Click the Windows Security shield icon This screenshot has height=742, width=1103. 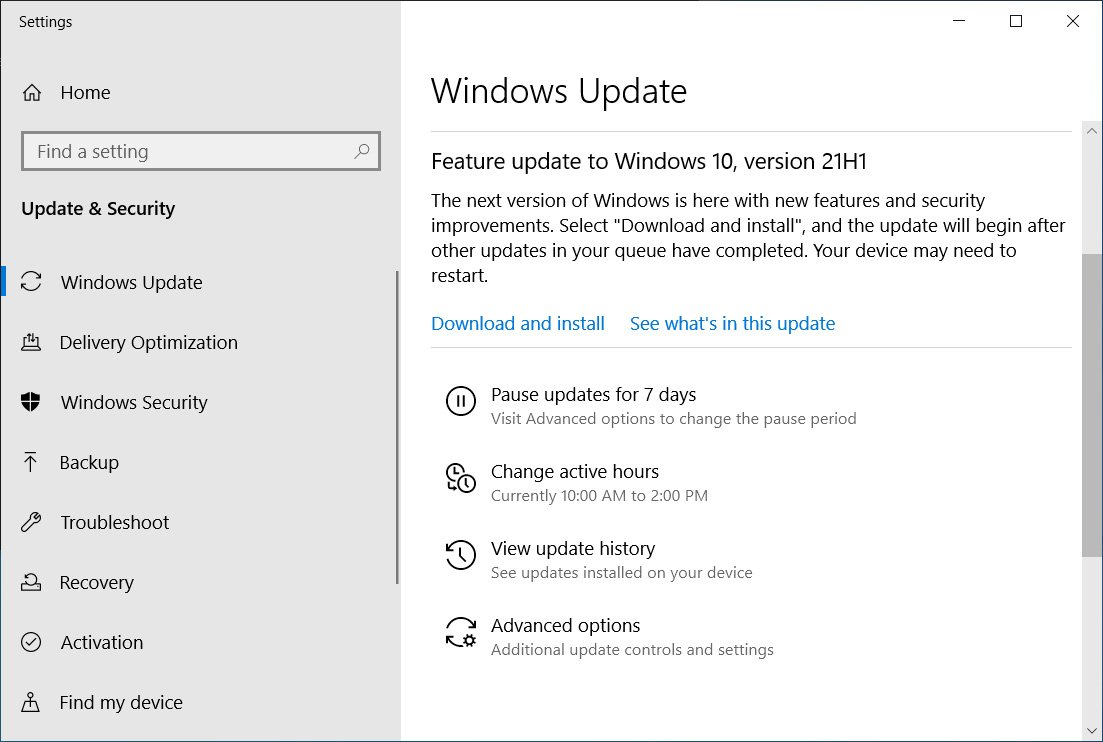click(x=32, y=402)
